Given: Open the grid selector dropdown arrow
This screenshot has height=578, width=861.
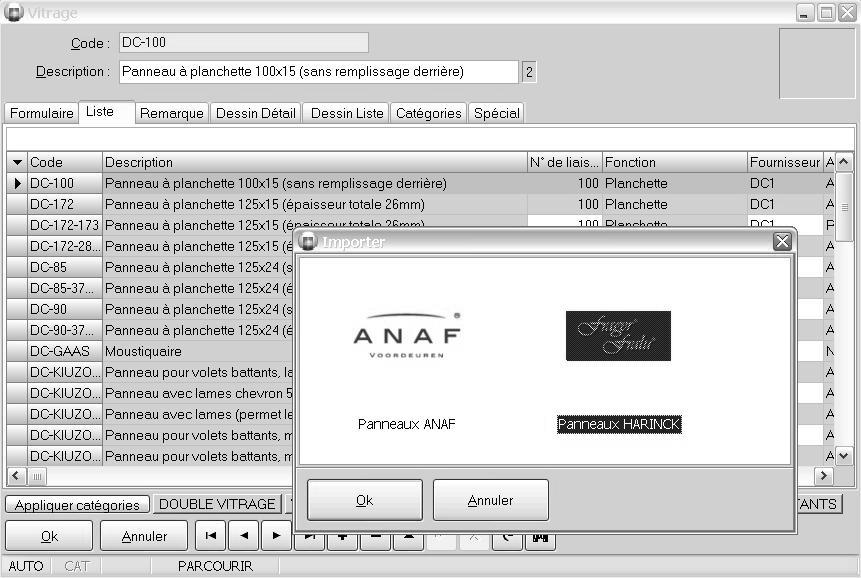Looking at the screenshot, I should pos(17,162).
